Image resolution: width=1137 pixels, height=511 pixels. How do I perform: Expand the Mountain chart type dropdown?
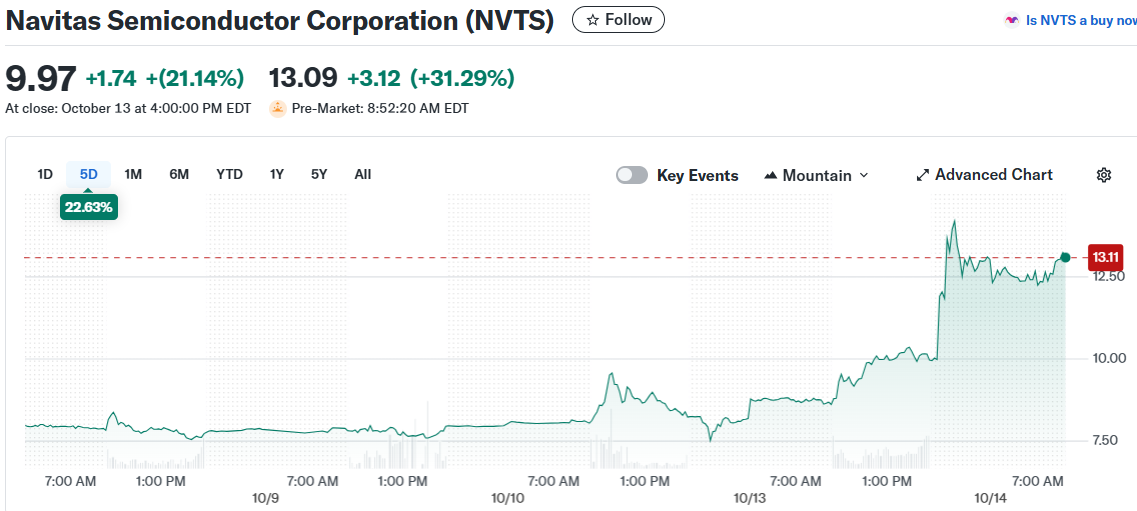[864, 175]
